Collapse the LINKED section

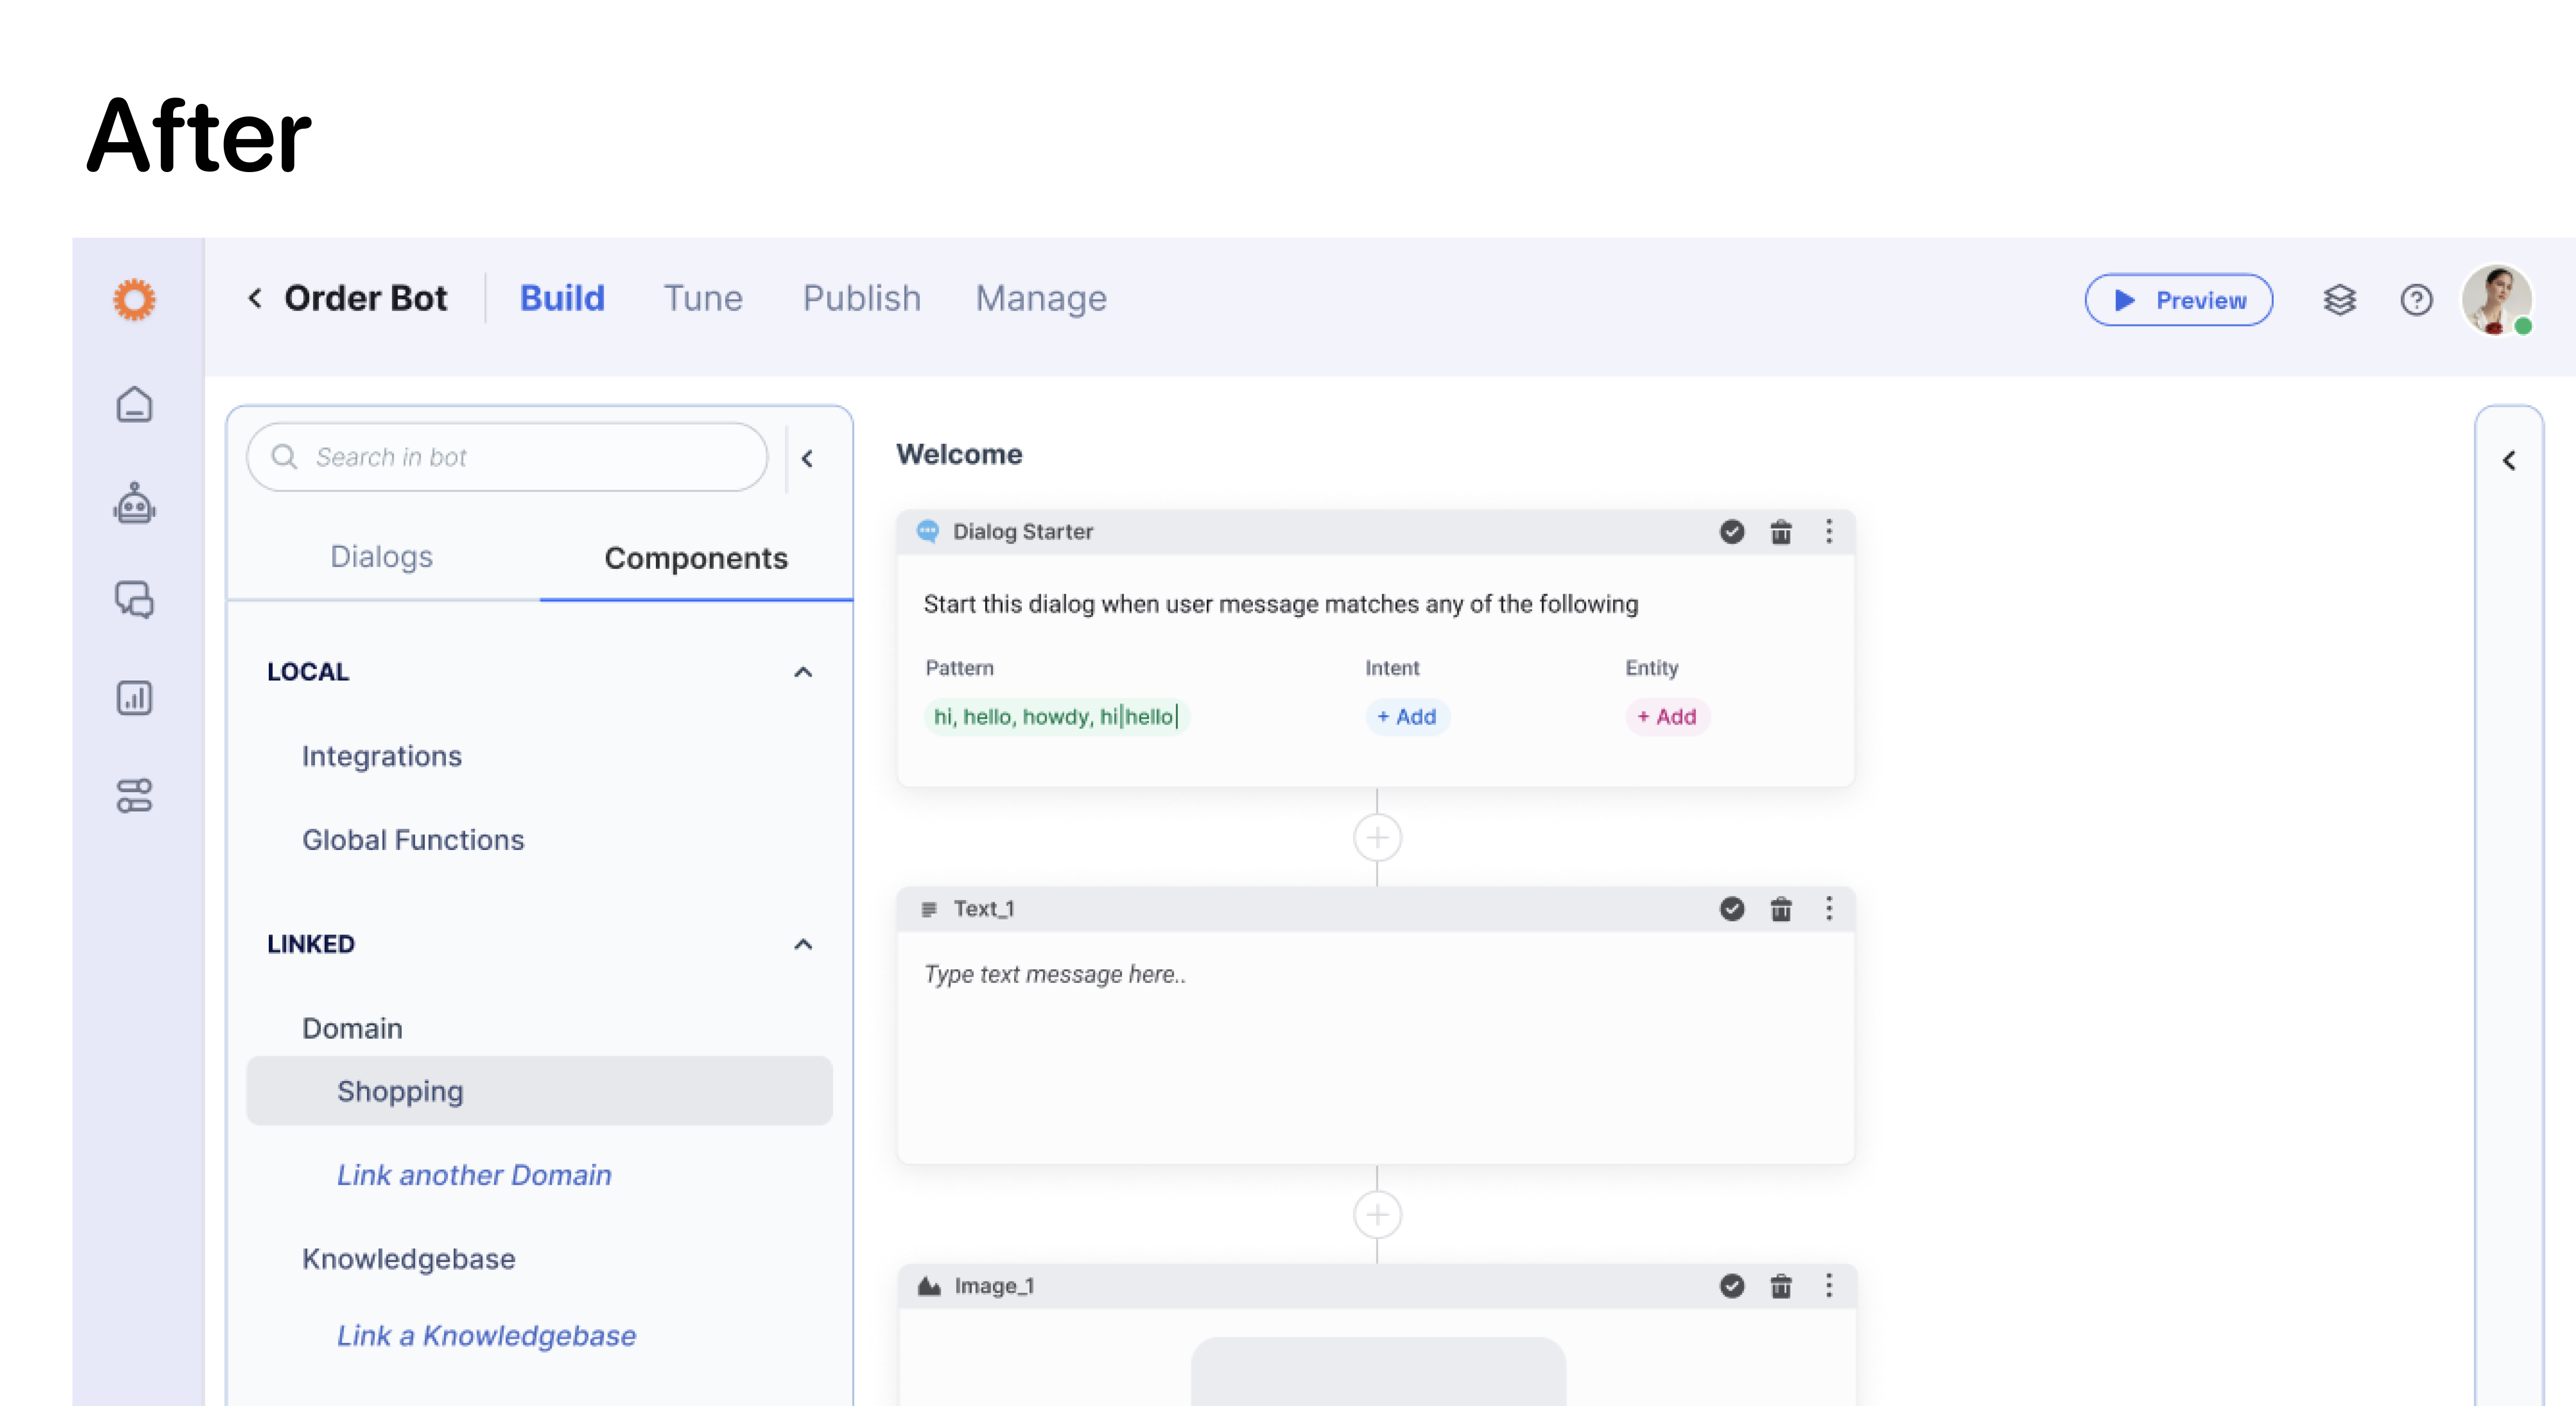pyautogui.click(x=803, y=944)
